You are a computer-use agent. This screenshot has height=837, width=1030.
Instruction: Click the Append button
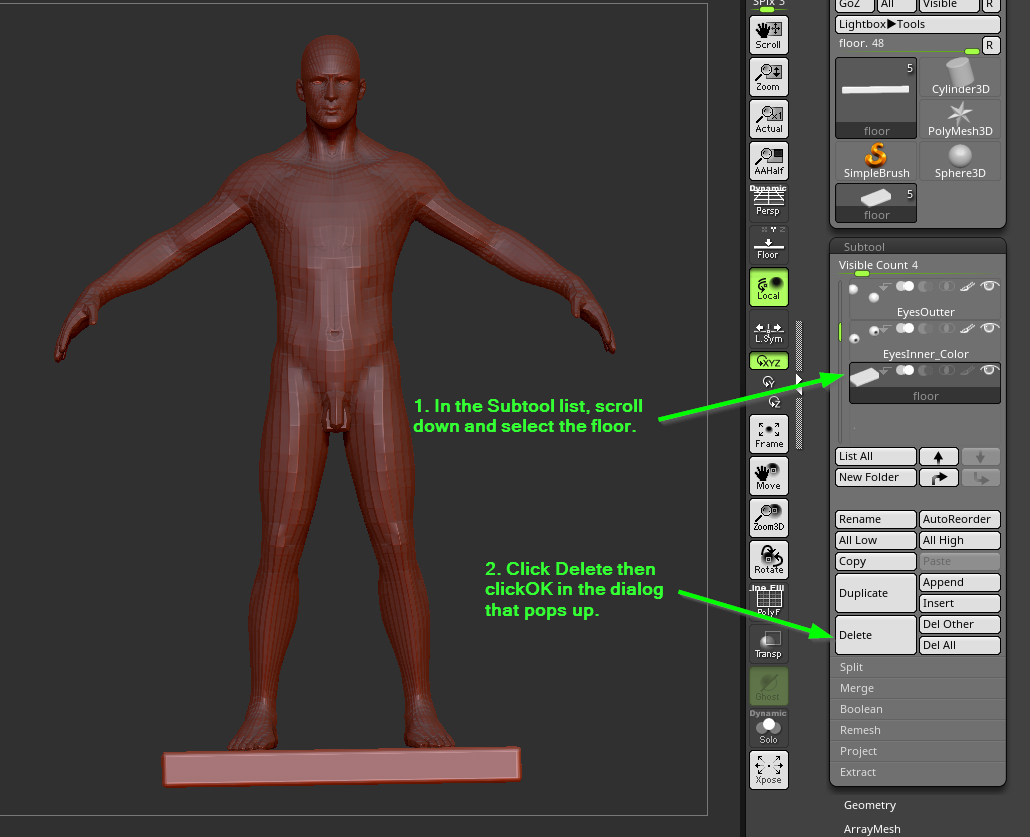[960, 582]
